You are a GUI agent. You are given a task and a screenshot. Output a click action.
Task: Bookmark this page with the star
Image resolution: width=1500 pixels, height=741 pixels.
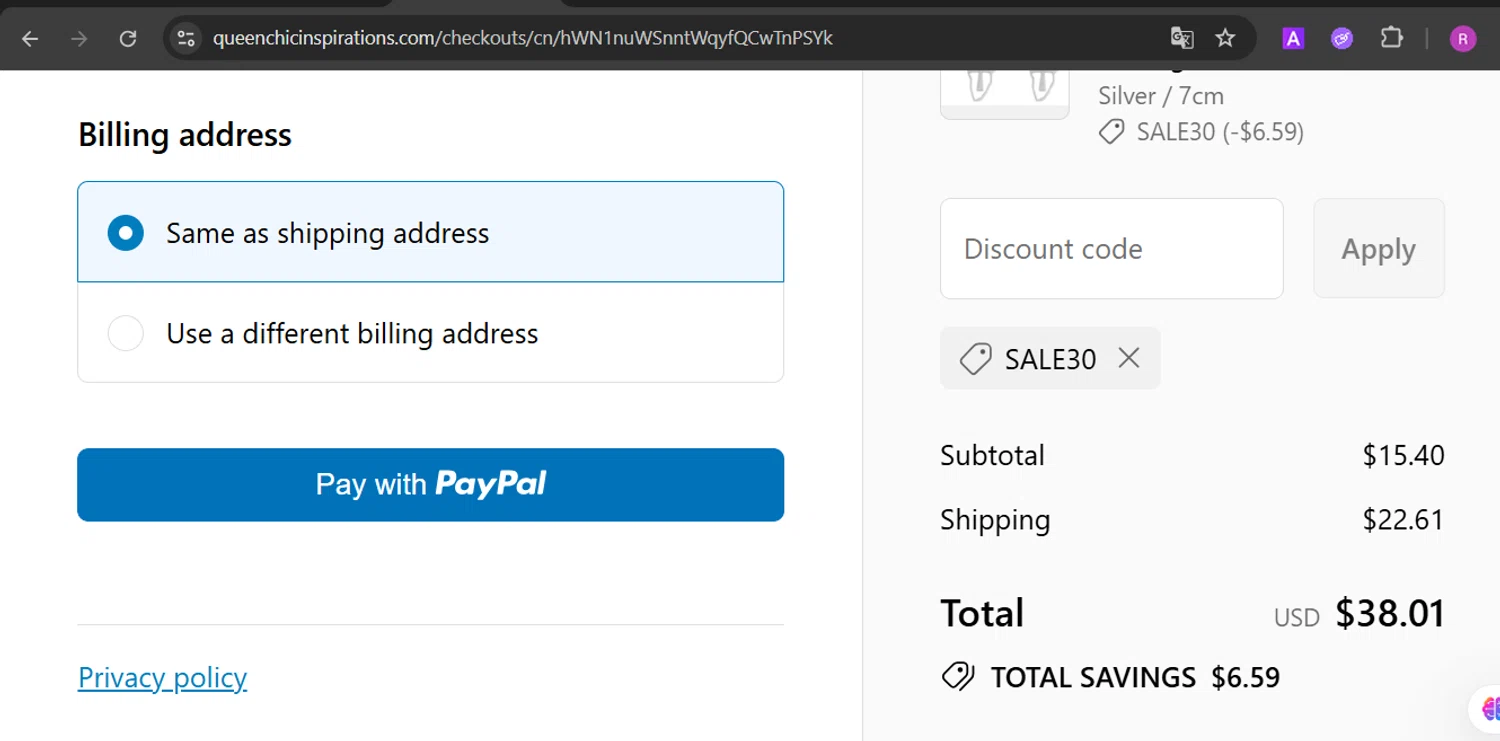tap(1225, 39)
